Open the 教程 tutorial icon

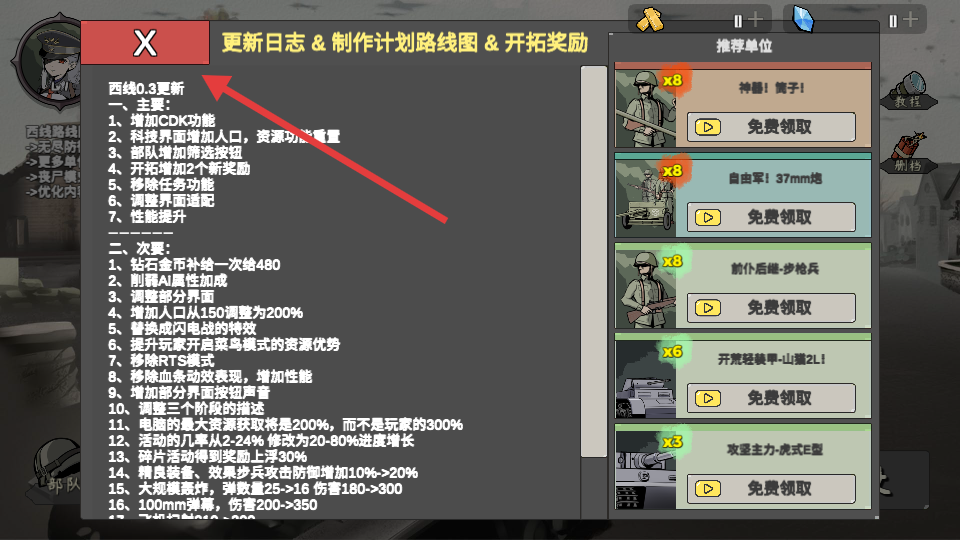909,91
